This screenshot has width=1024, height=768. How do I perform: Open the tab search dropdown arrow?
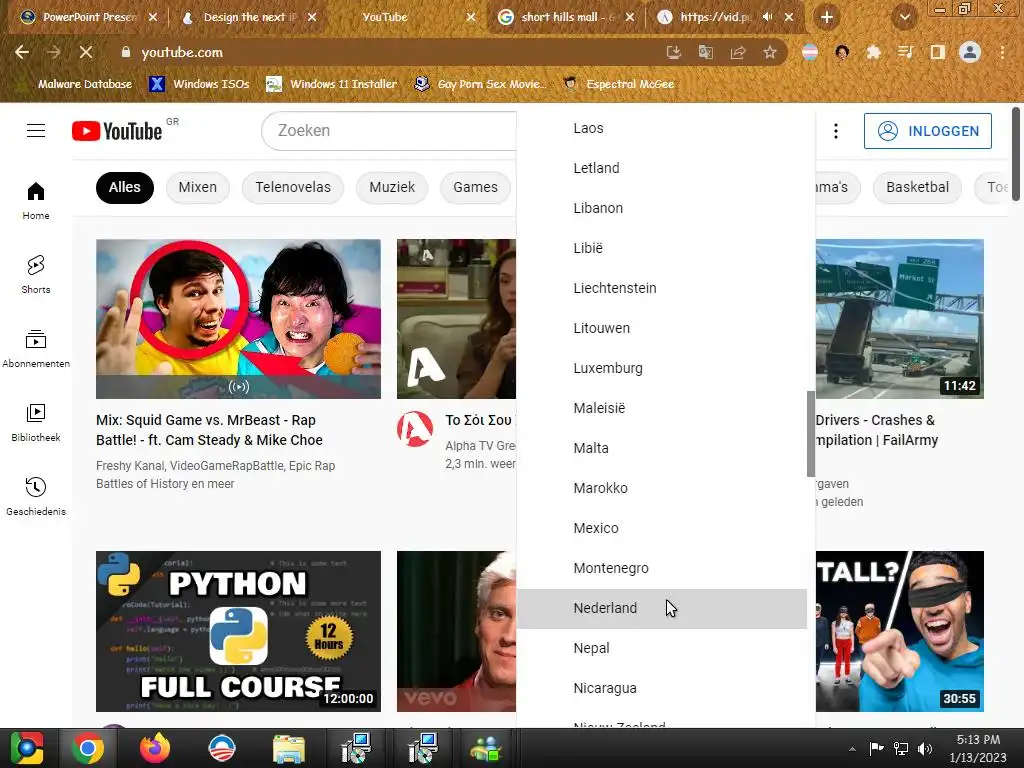point(904,17)
